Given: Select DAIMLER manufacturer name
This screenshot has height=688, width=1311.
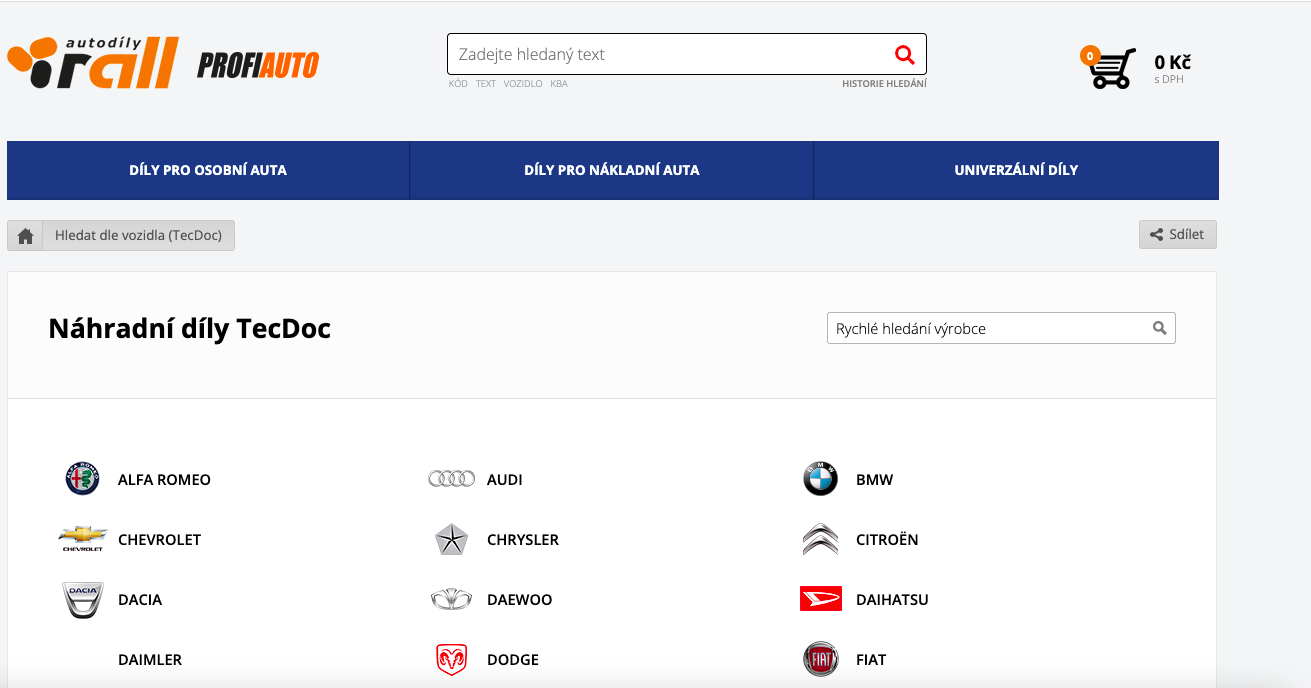Looking at the screenshot, I should point(150,660).
